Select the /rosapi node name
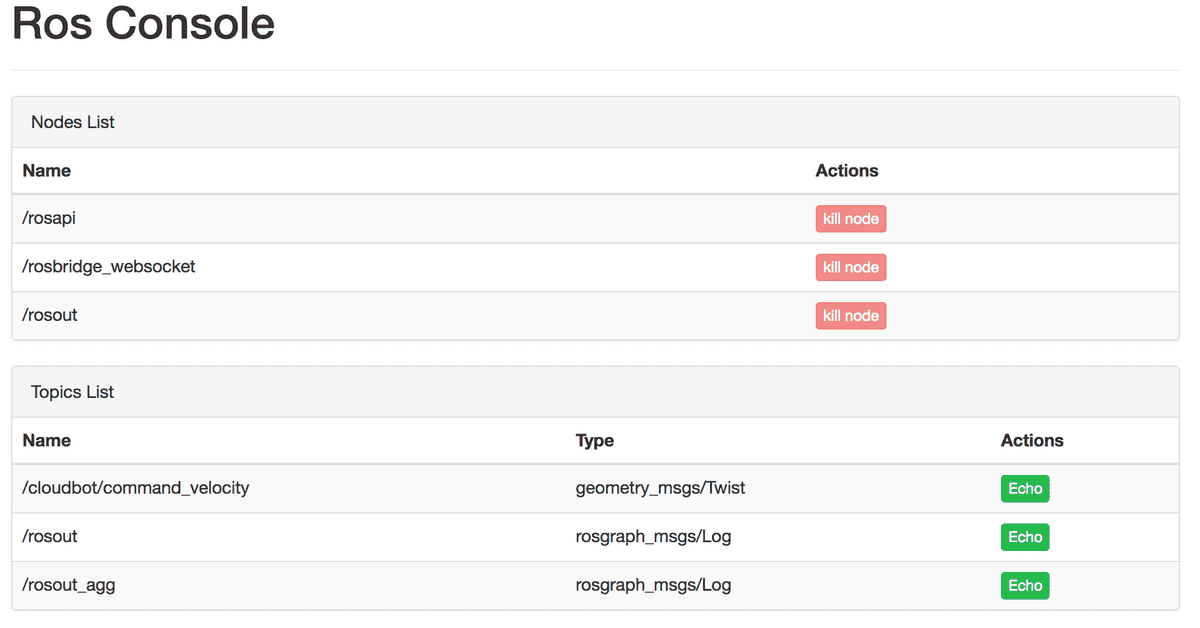This screenshot has width=1200, height=628. pyautogui.click(x=49, y=219)
